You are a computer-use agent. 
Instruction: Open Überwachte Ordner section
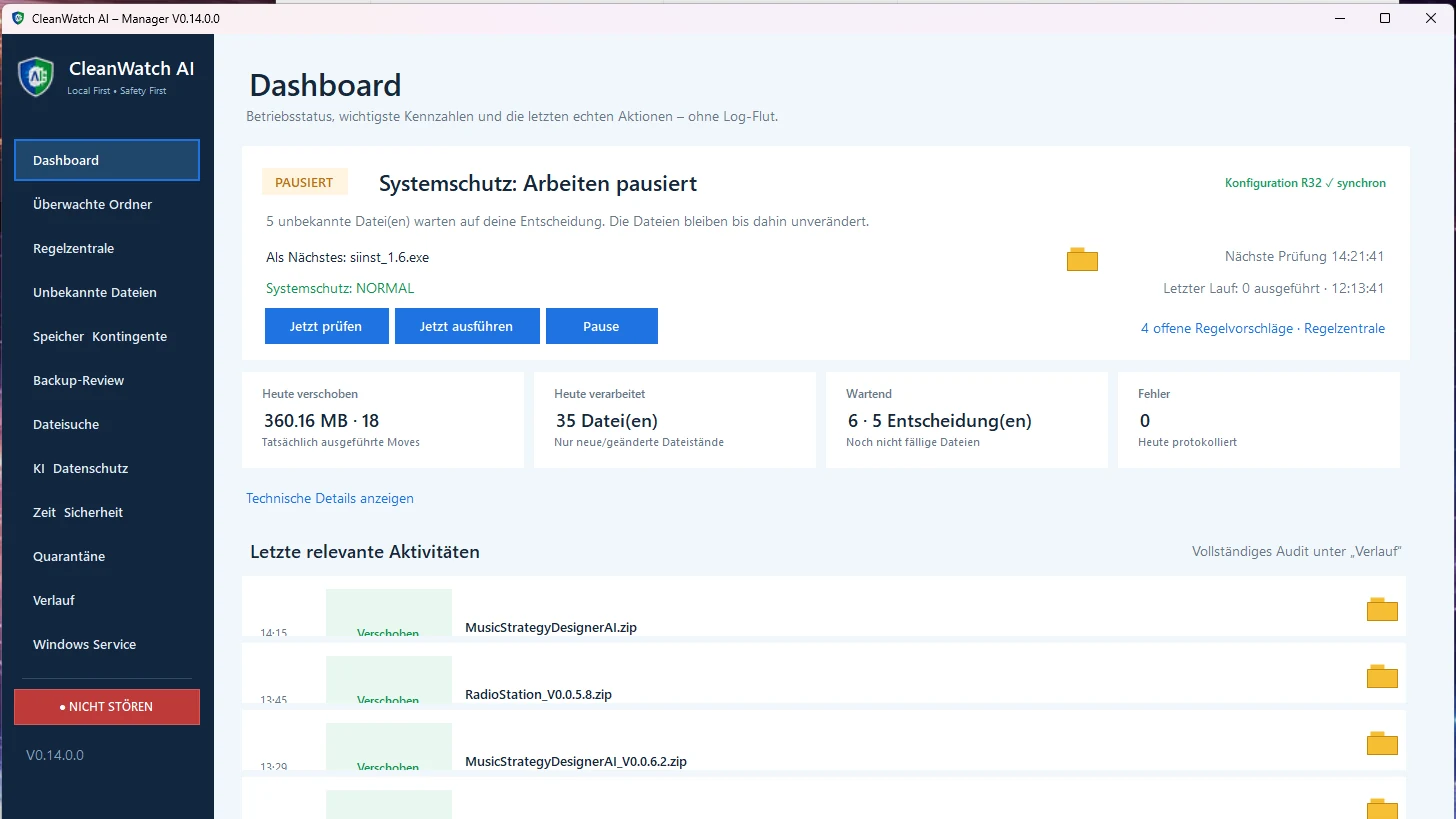pyautogui.click(x=107, y=204)
